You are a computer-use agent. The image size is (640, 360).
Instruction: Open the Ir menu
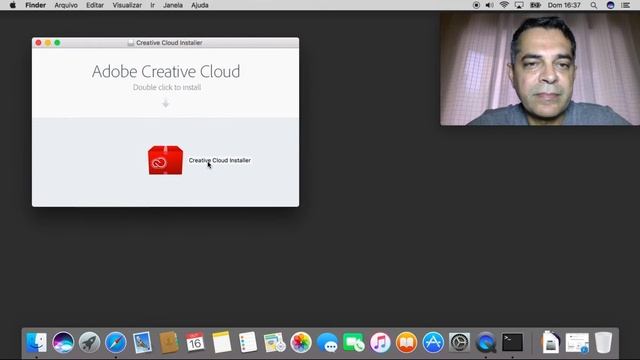tap(152, 5)
